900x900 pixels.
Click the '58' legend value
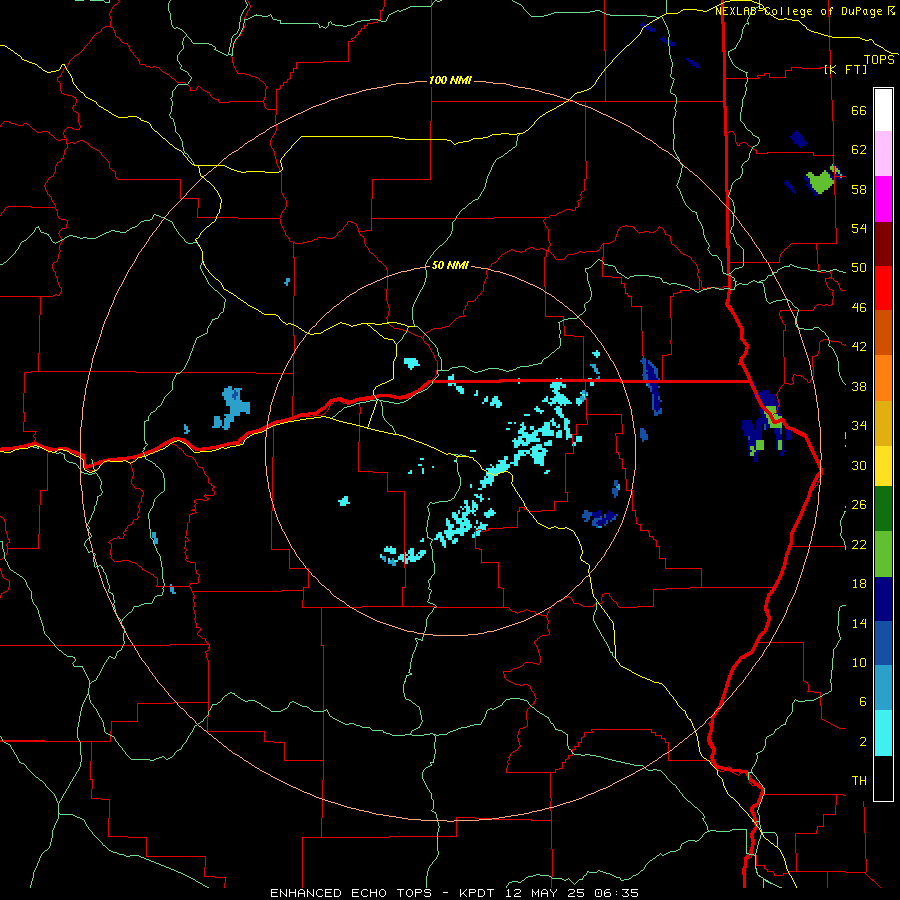coord(859,189)
